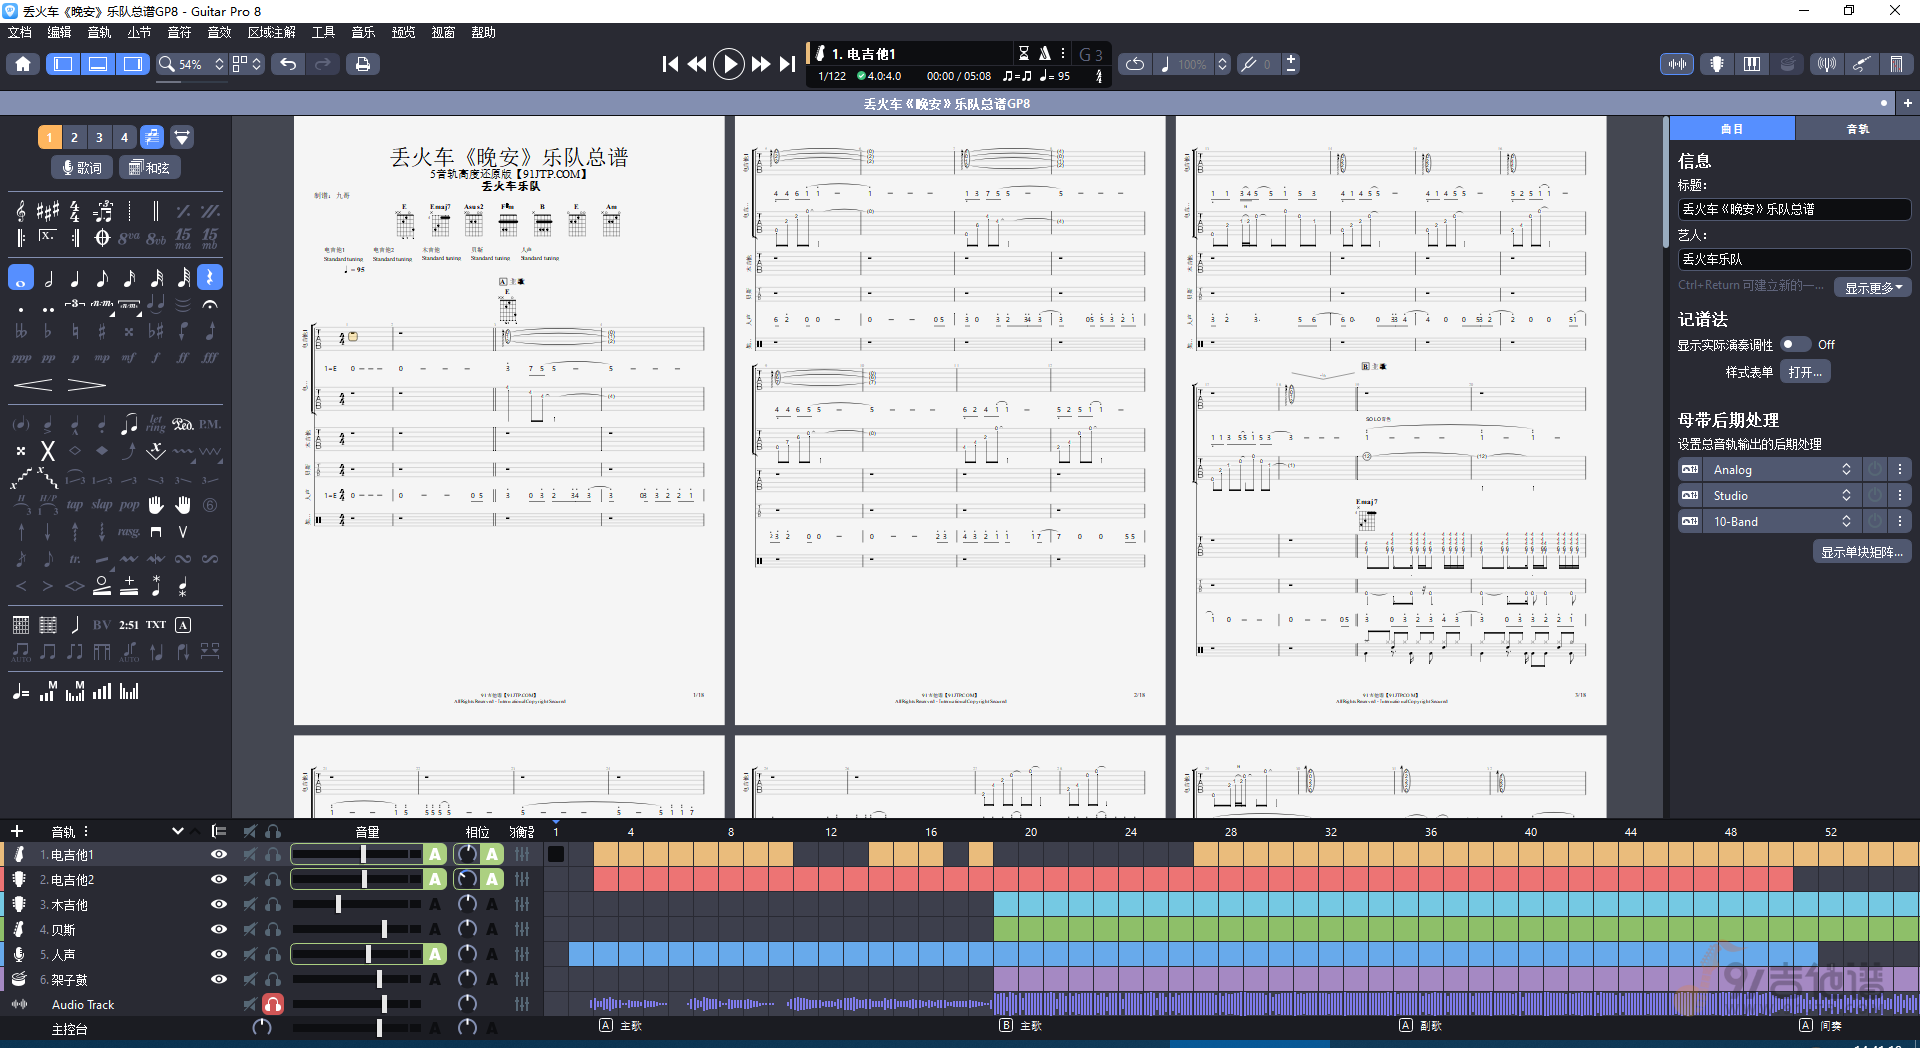Expand the tracks header down chevron
Viewport: 1920px width, 1048px height.
point(178,831)
